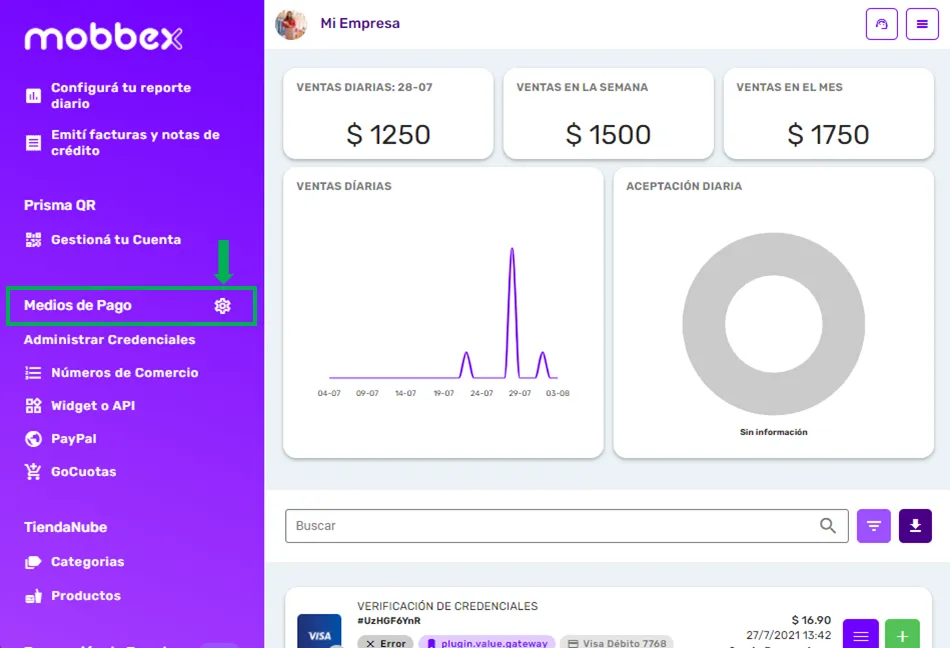
Task: Click the Mi Empresa company name
Action: (x=360, y=24)
